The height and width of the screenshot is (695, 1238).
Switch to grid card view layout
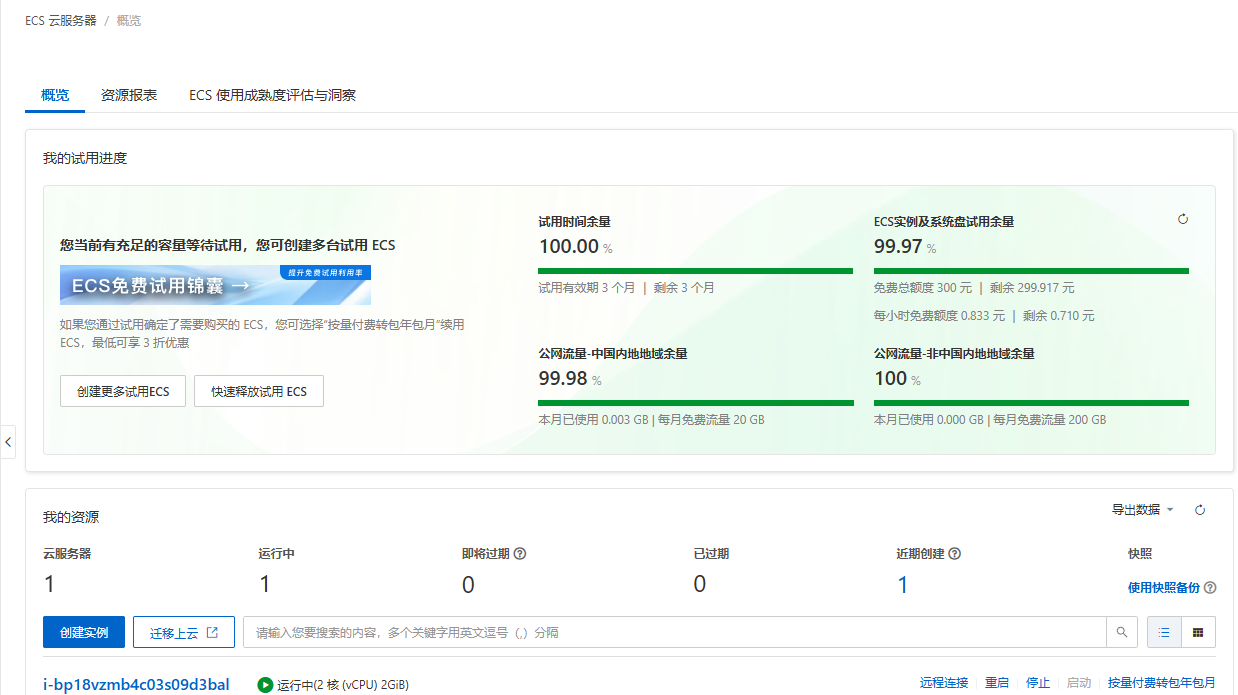pos(1198,632)
